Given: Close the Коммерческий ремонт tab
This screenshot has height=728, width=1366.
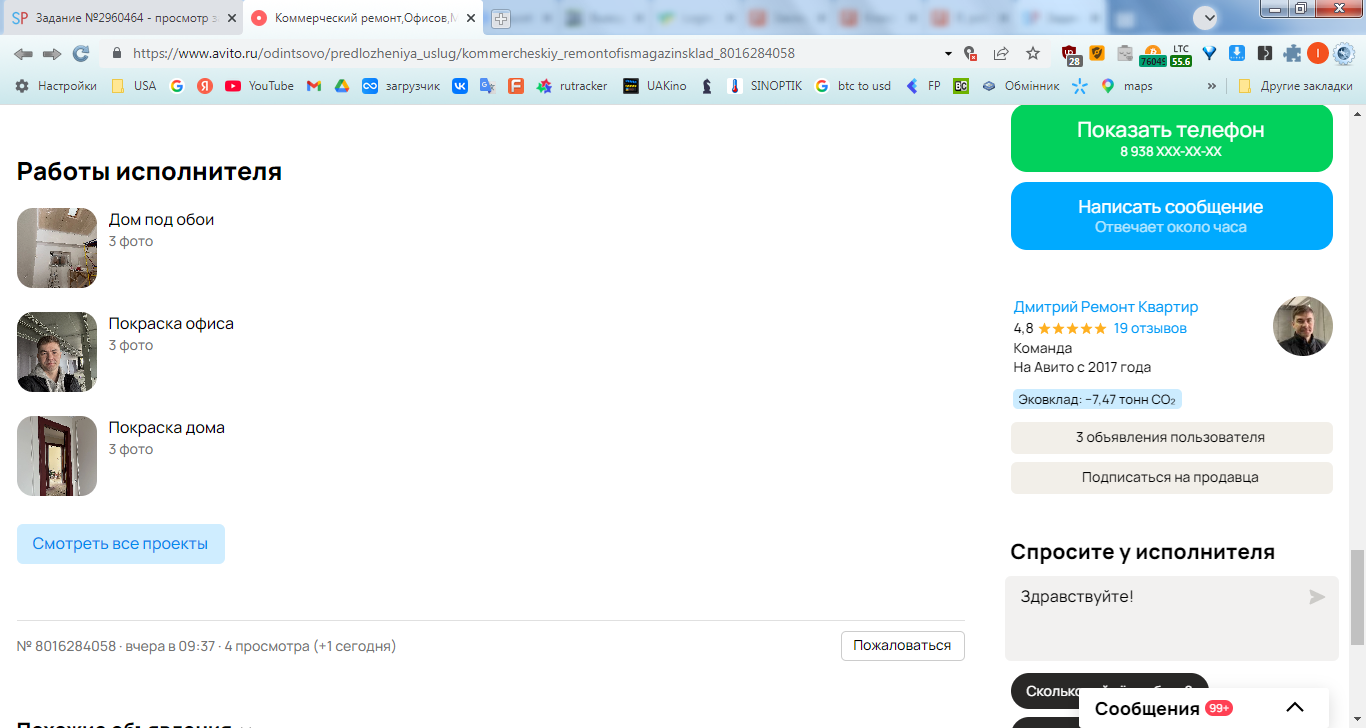Looking at the screenshot, I should tap(471, 18).
